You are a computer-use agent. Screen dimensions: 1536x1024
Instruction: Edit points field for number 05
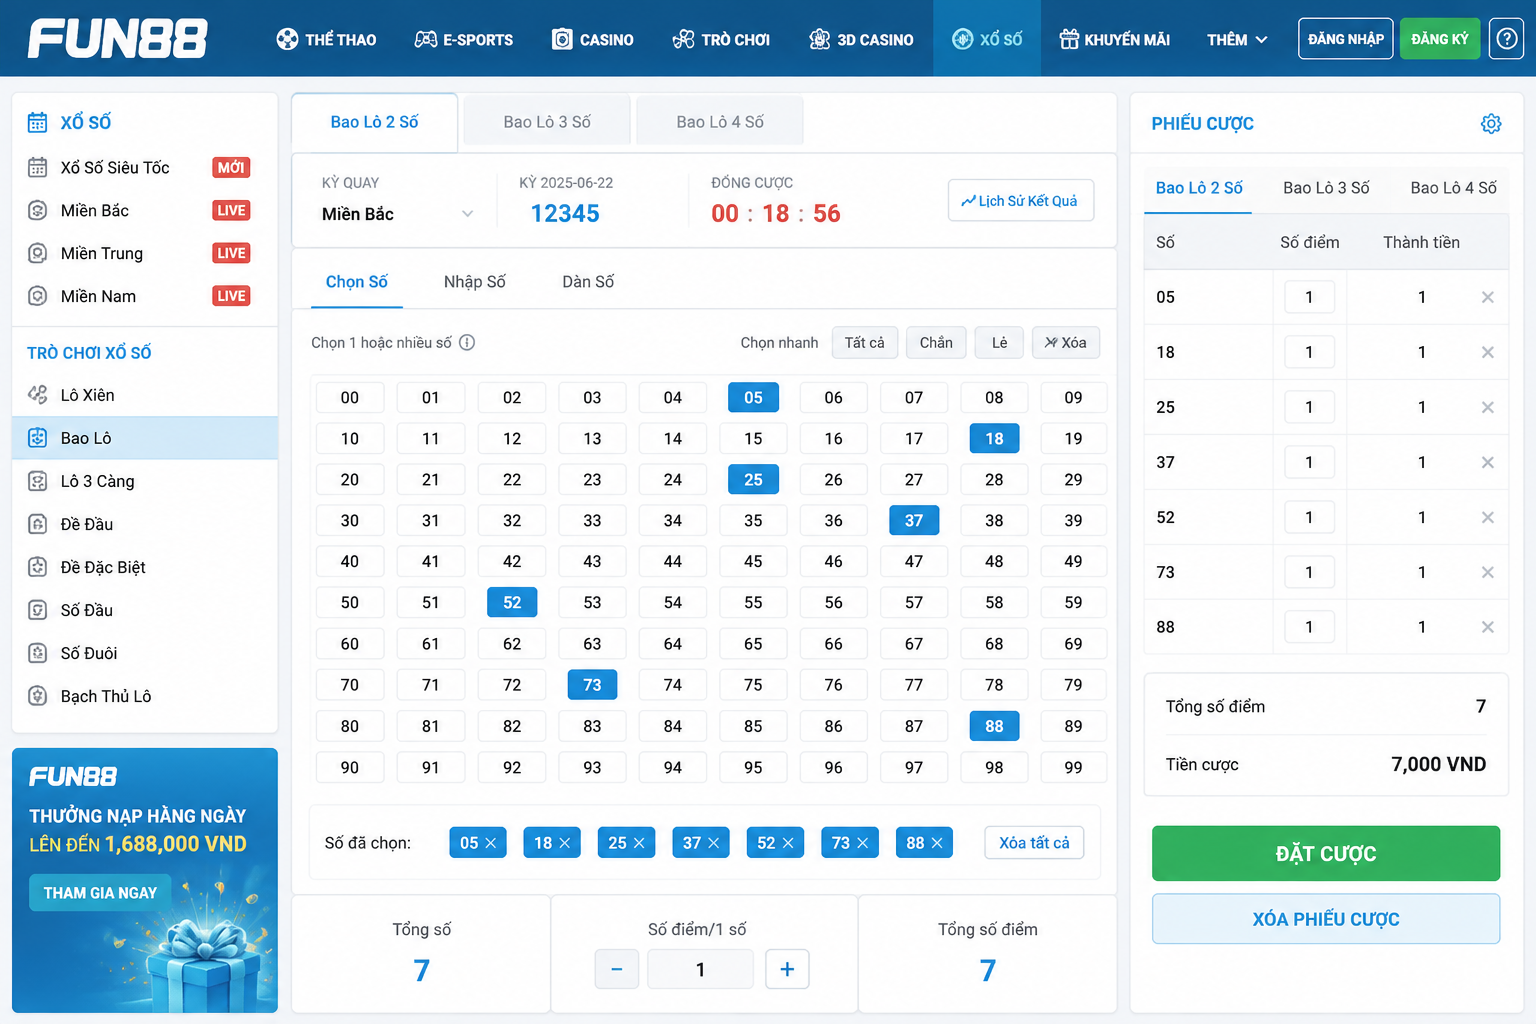1309,297
